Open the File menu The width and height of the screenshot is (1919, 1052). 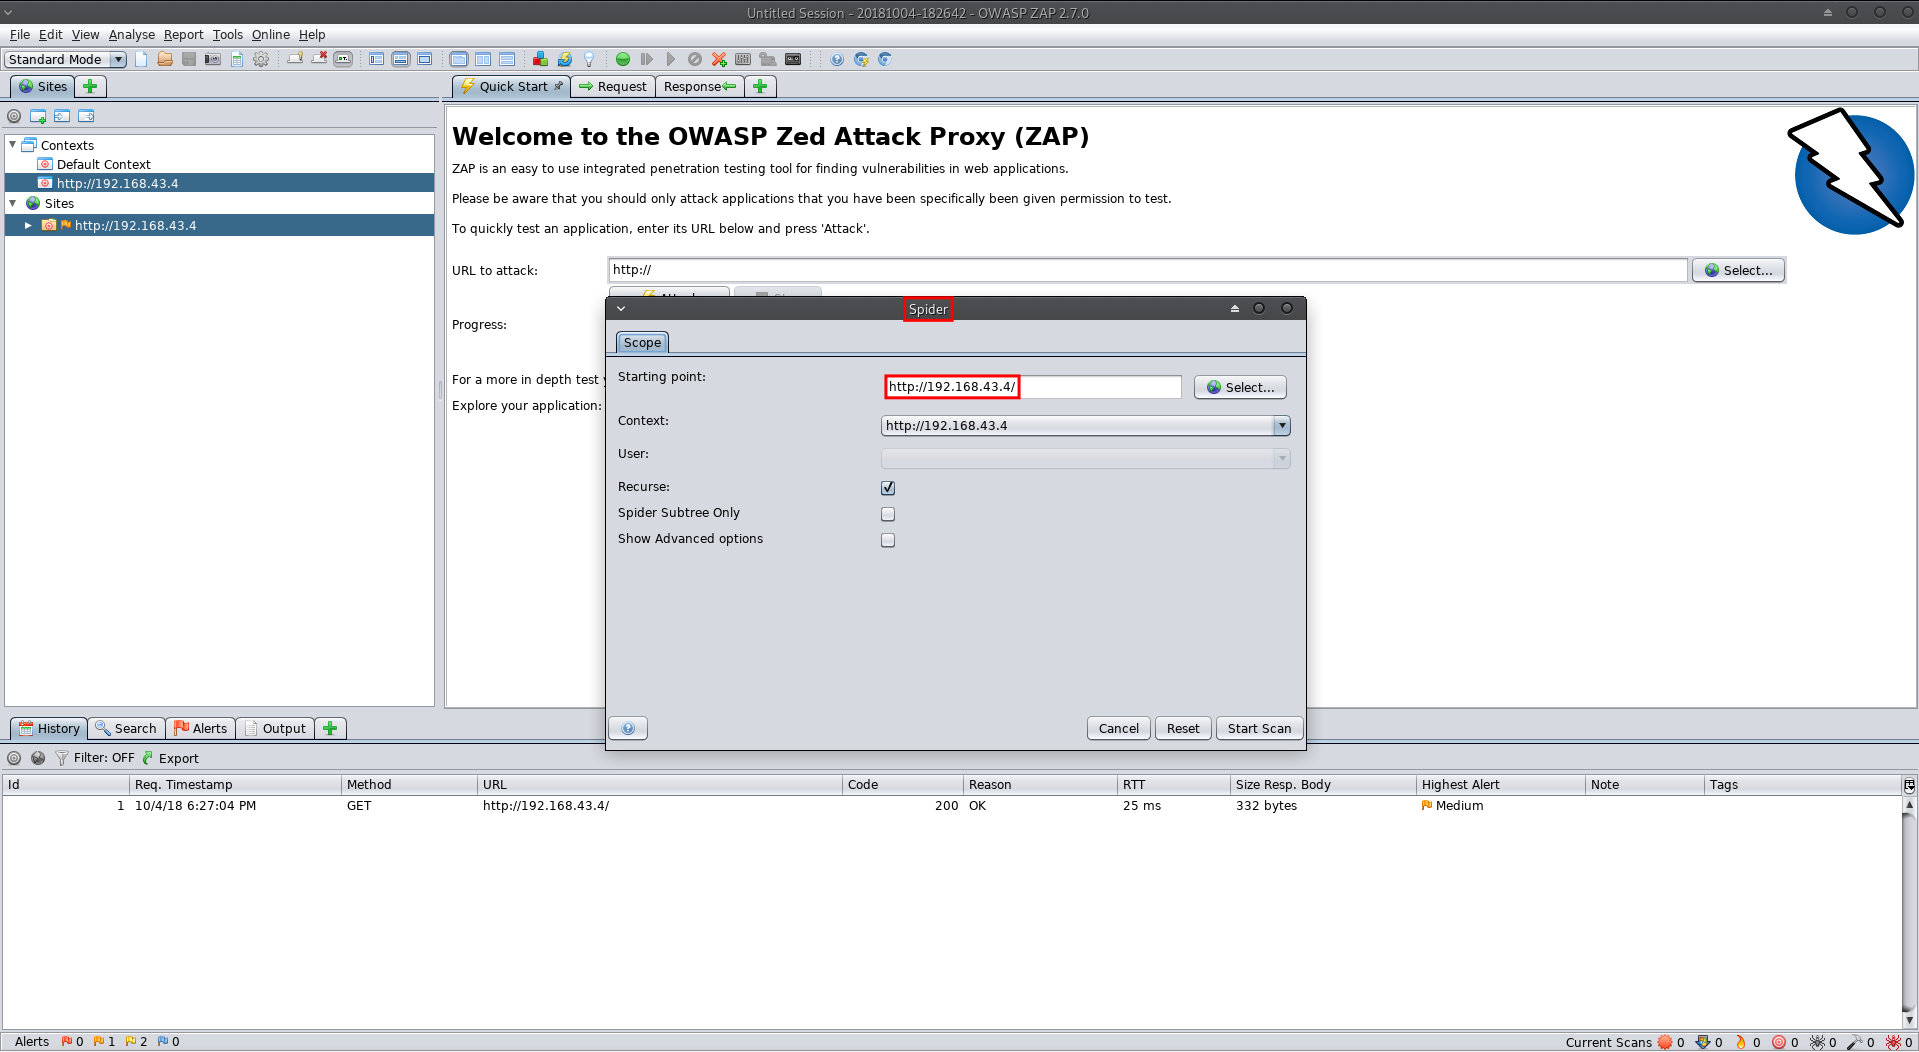(20, 34)
